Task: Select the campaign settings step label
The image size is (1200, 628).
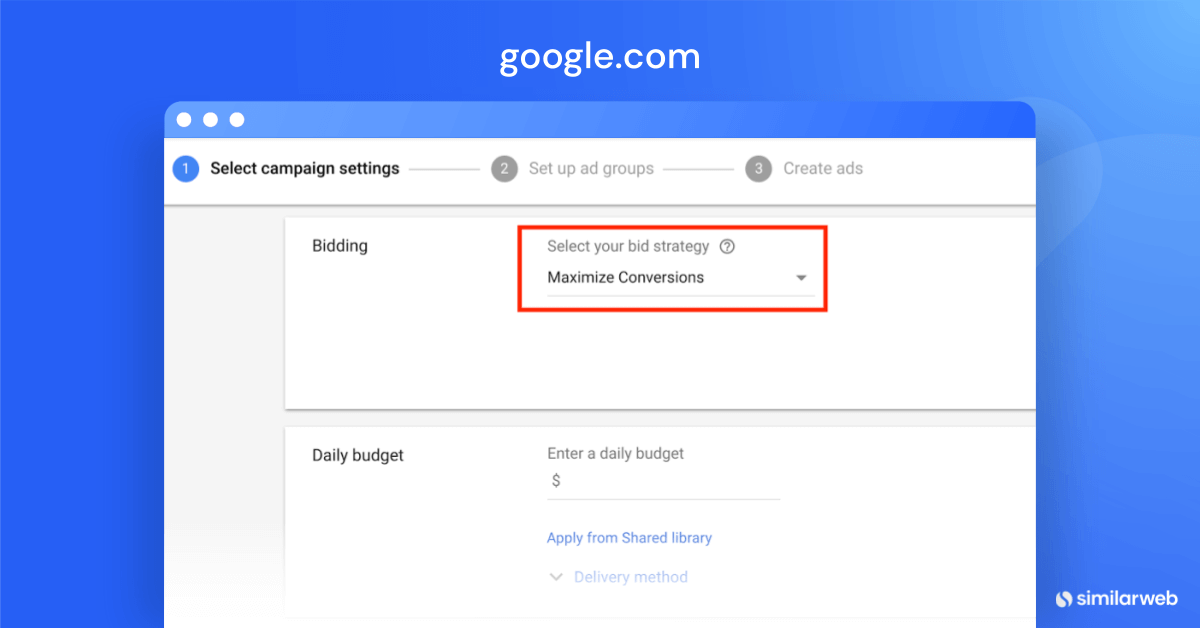Action: 304,168
